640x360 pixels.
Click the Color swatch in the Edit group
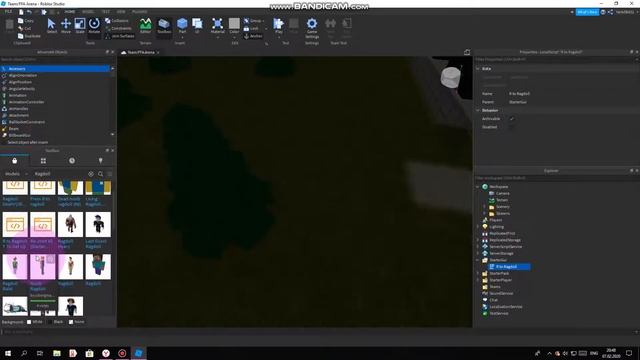tap(234, 24)
